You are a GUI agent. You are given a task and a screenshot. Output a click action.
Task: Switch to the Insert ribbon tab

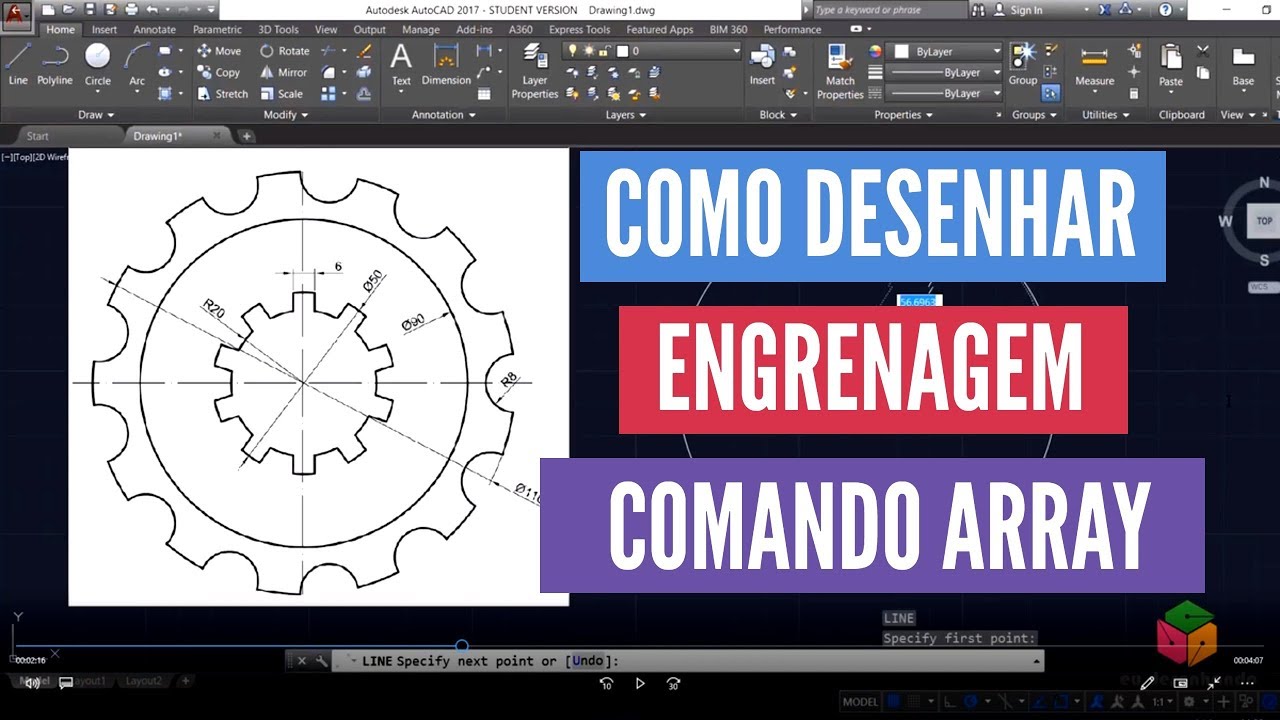point(104,30)
